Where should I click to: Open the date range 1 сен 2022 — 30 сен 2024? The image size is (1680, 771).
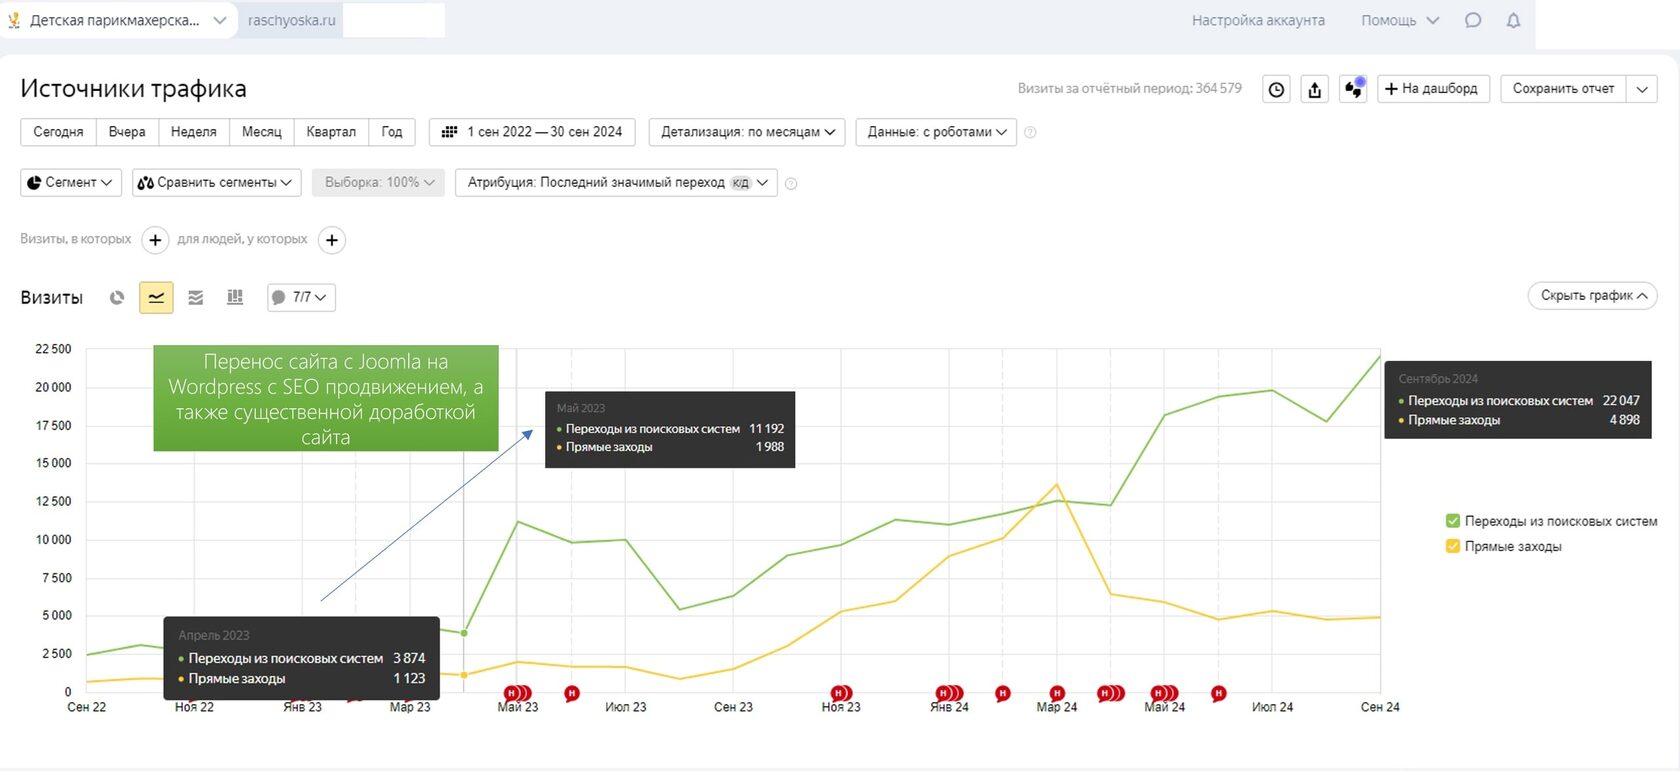(532, 132)
